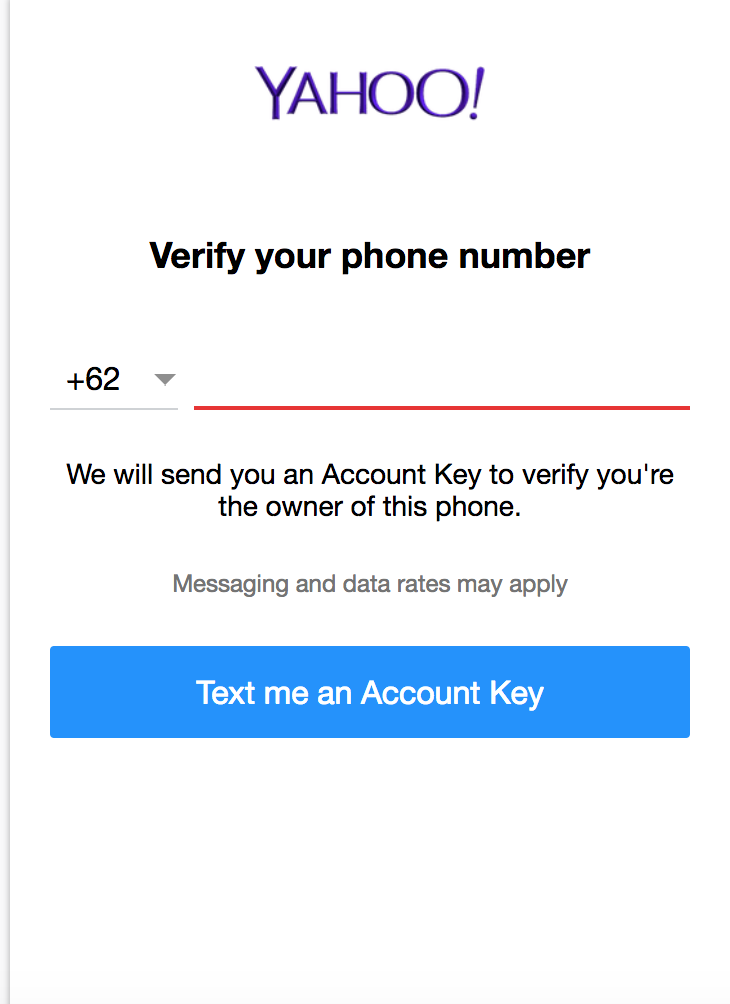Click the double-O letters in Yahoo logo
730x1004 pixels.
(x=425, y=93)
